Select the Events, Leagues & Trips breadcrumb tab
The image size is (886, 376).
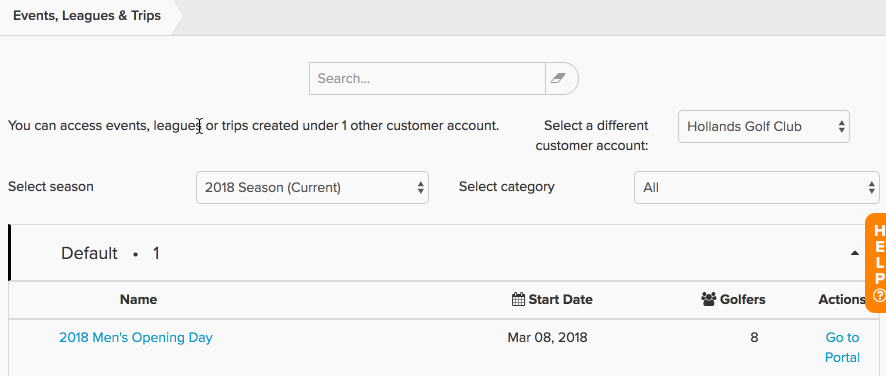coord(87,16)
